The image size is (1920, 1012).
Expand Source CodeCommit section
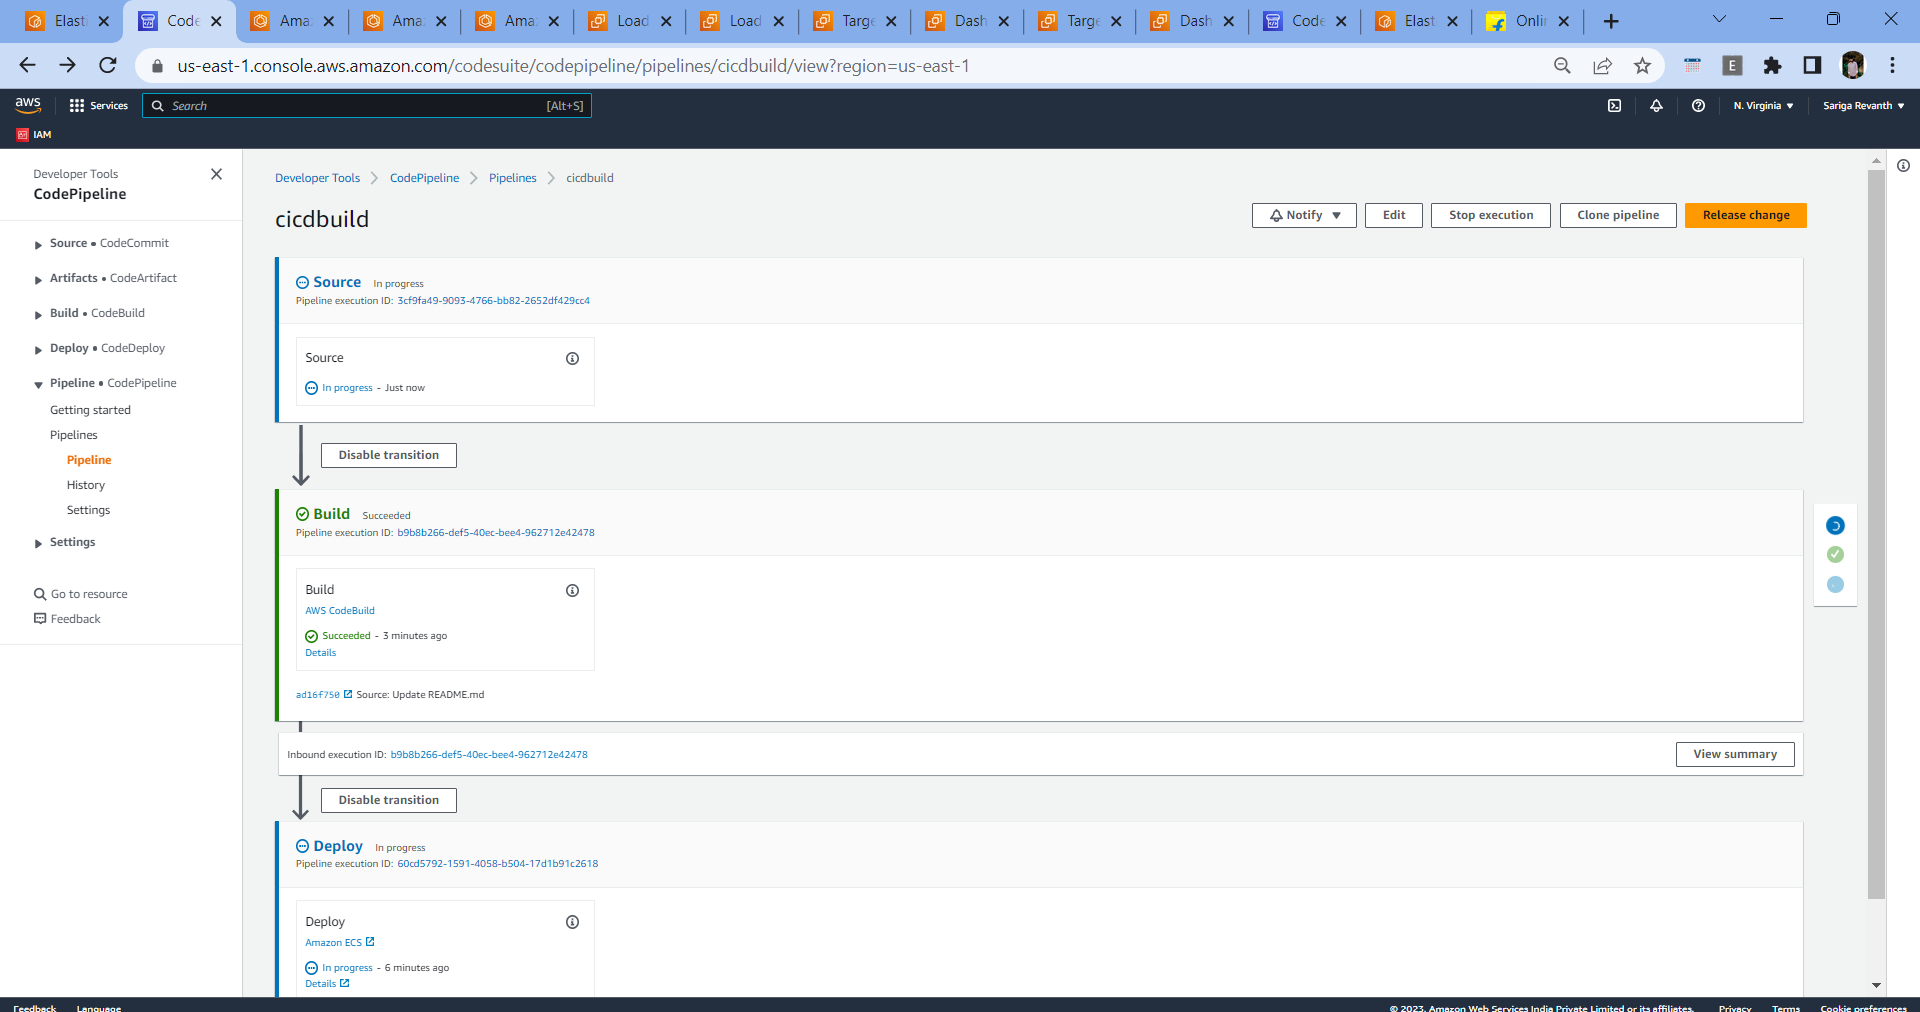point(38,244)
